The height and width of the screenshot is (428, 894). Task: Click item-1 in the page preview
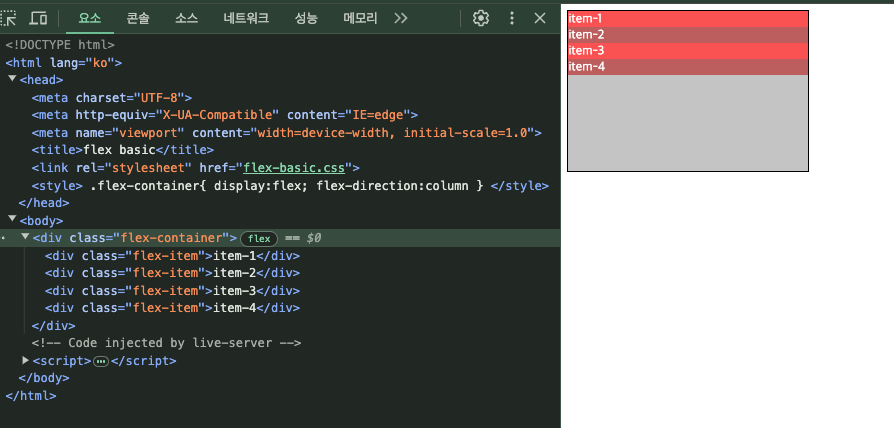click(x=688, y=19)
